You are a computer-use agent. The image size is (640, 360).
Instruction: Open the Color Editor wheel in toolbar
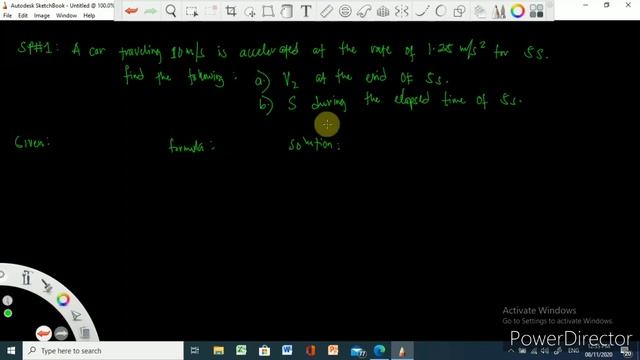pyautogui.click(x=517, y=11)
